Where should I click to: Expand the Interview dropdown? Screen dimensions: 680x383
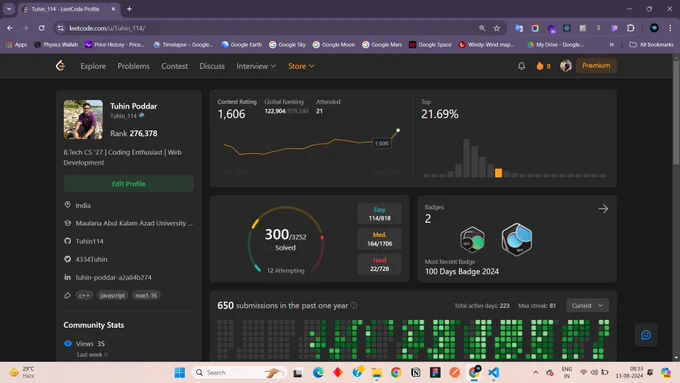[x=256, y=66]
